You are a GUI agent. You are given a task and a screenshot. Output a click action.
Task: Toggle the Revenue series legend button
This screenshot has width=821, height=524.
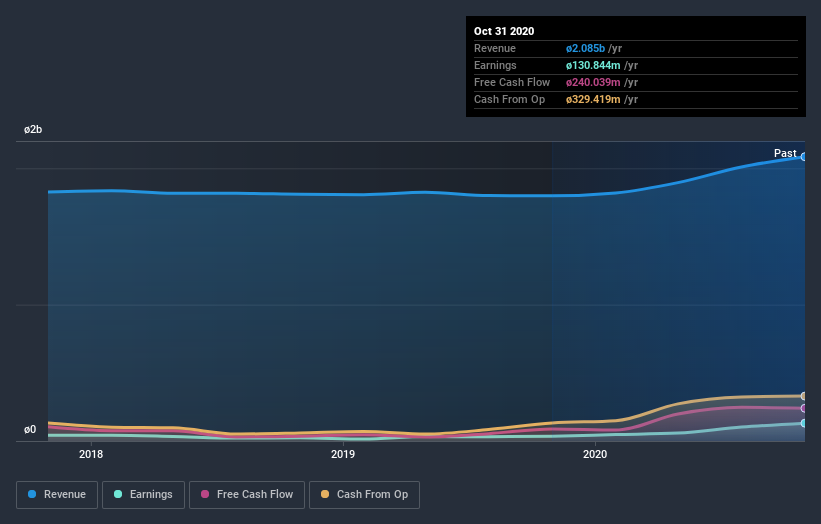(57, 495)
